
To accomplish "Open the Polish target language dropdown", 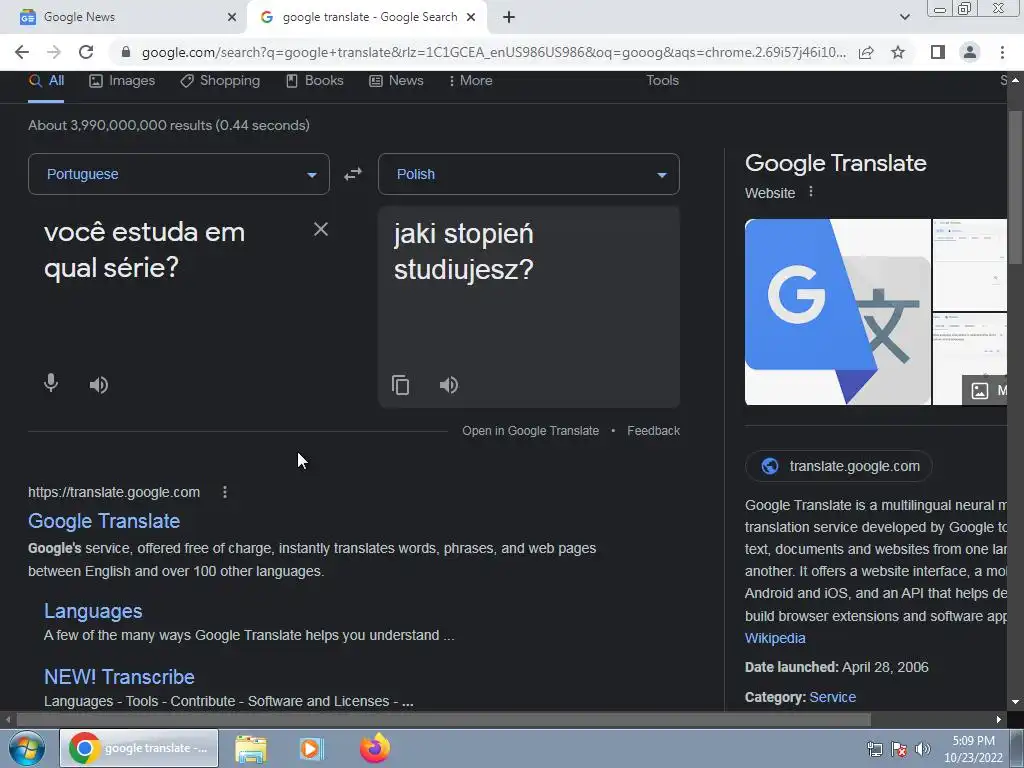I will 529,174.
